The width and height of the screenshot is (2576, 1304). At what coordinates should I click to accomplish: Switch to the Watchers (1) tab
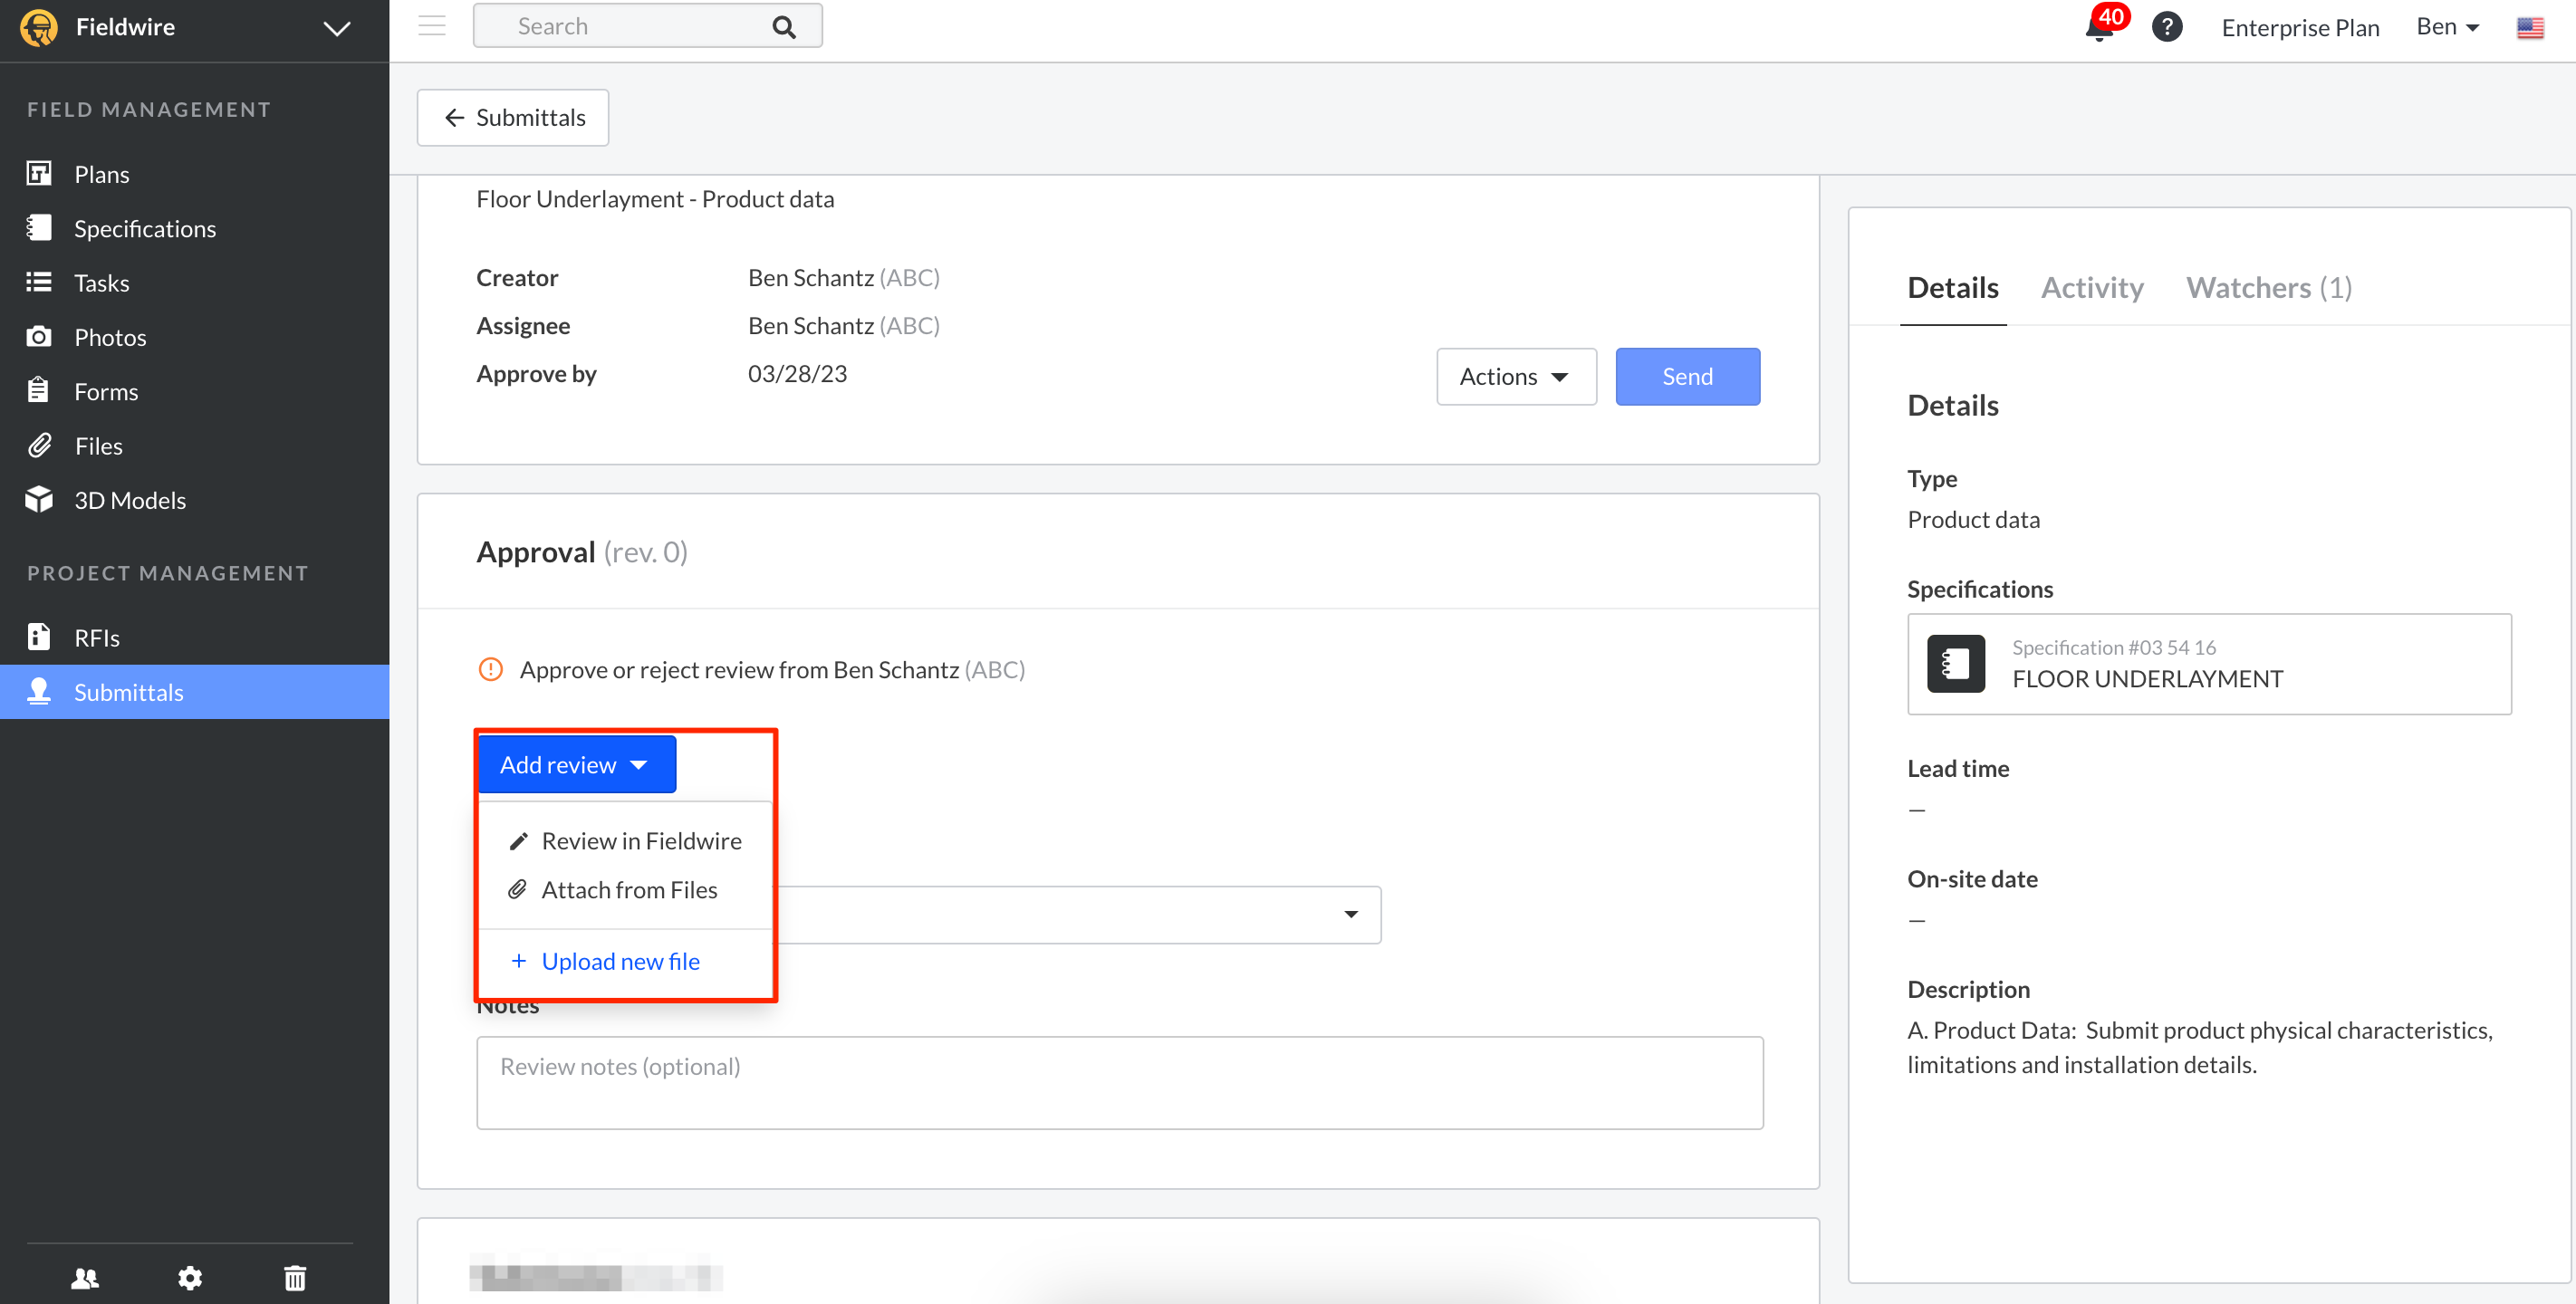2268,287
